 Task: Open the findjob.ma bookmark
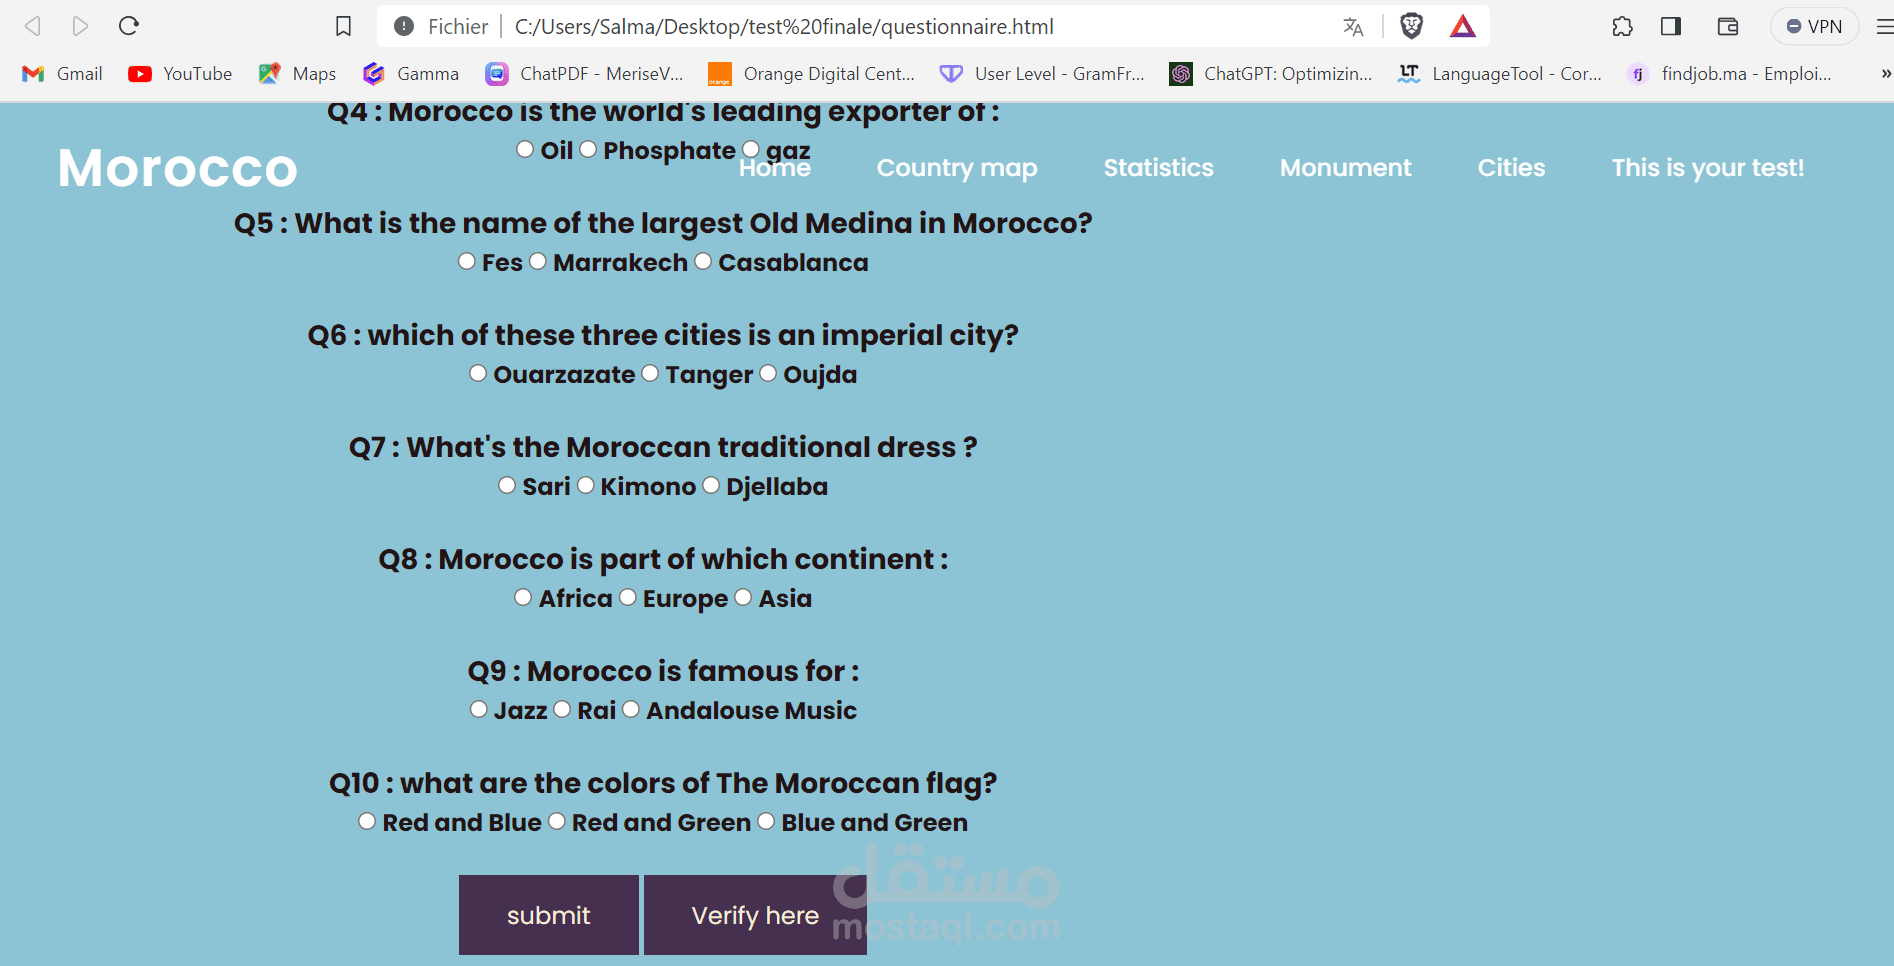tap(1730, 73)
